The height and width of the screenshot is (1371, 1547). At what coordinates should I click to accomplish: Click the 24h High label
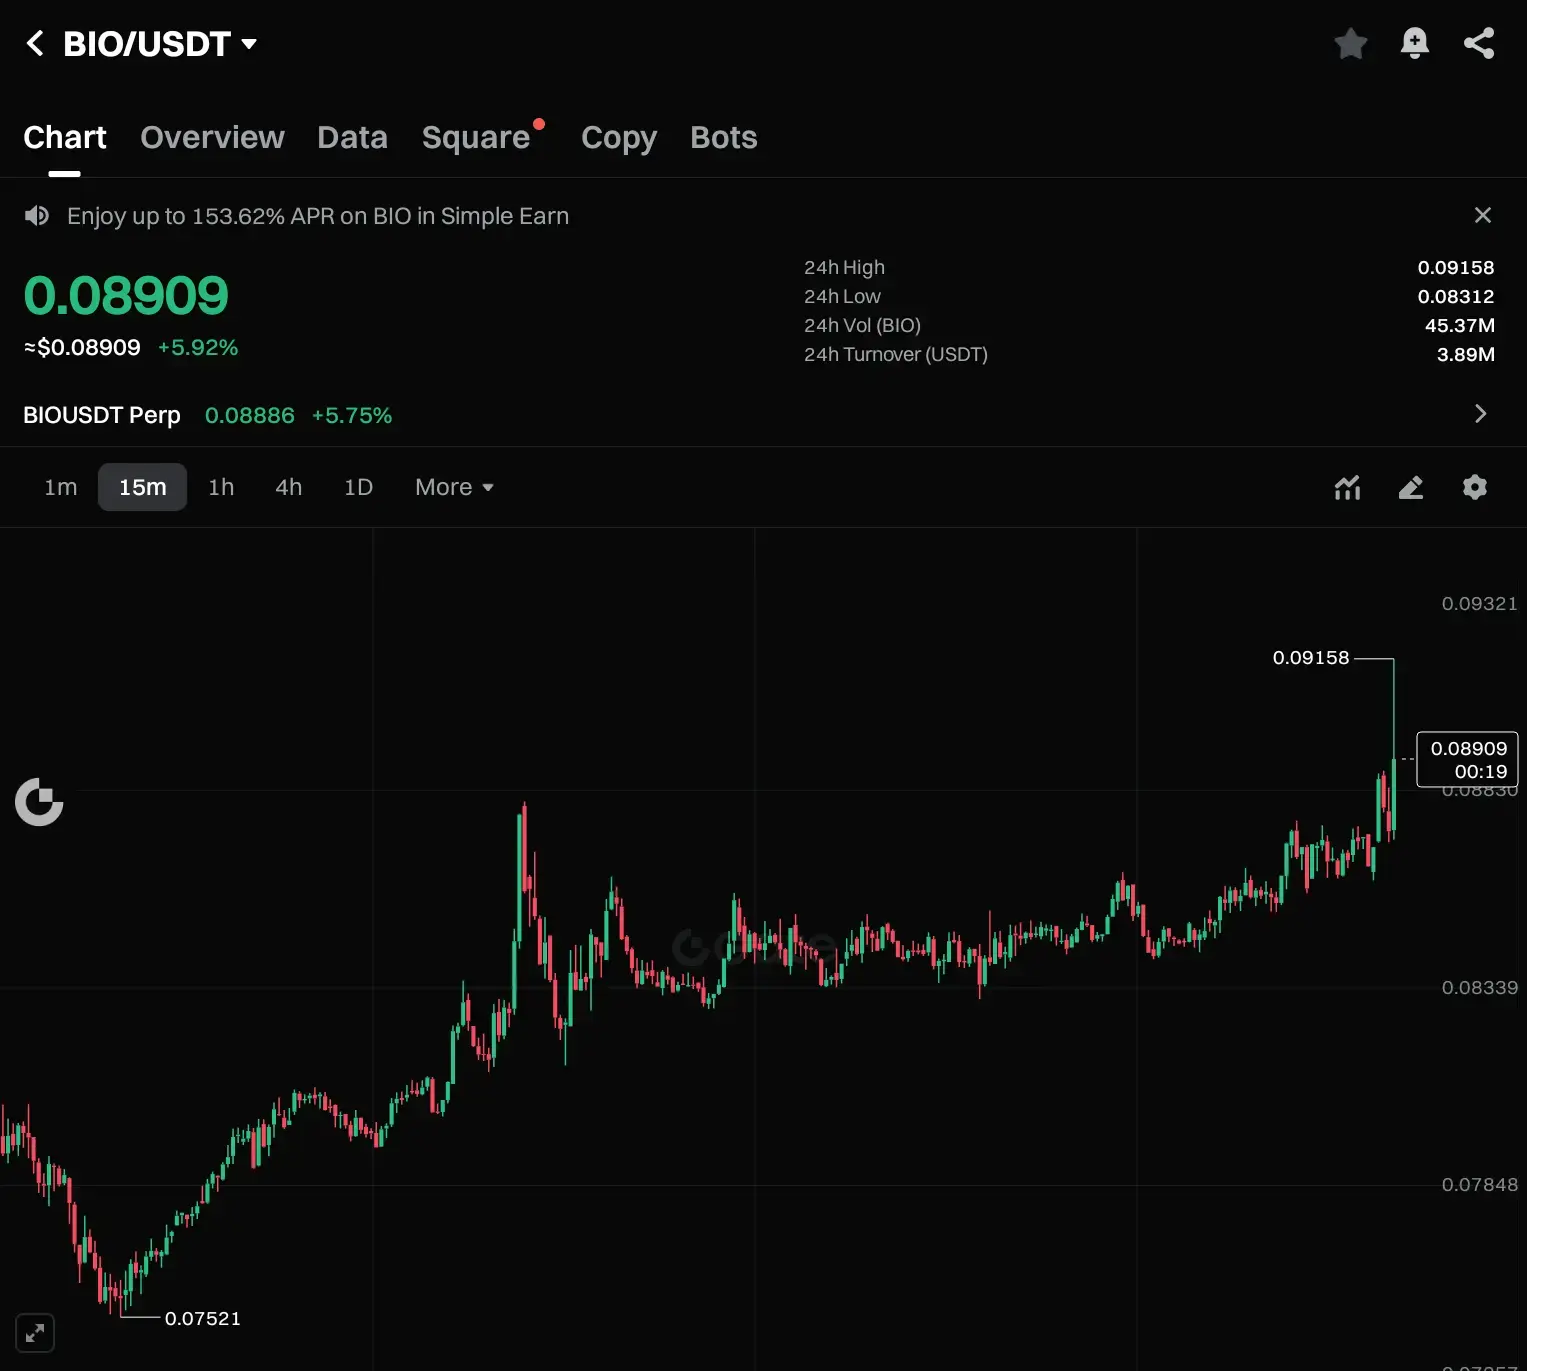844,268
